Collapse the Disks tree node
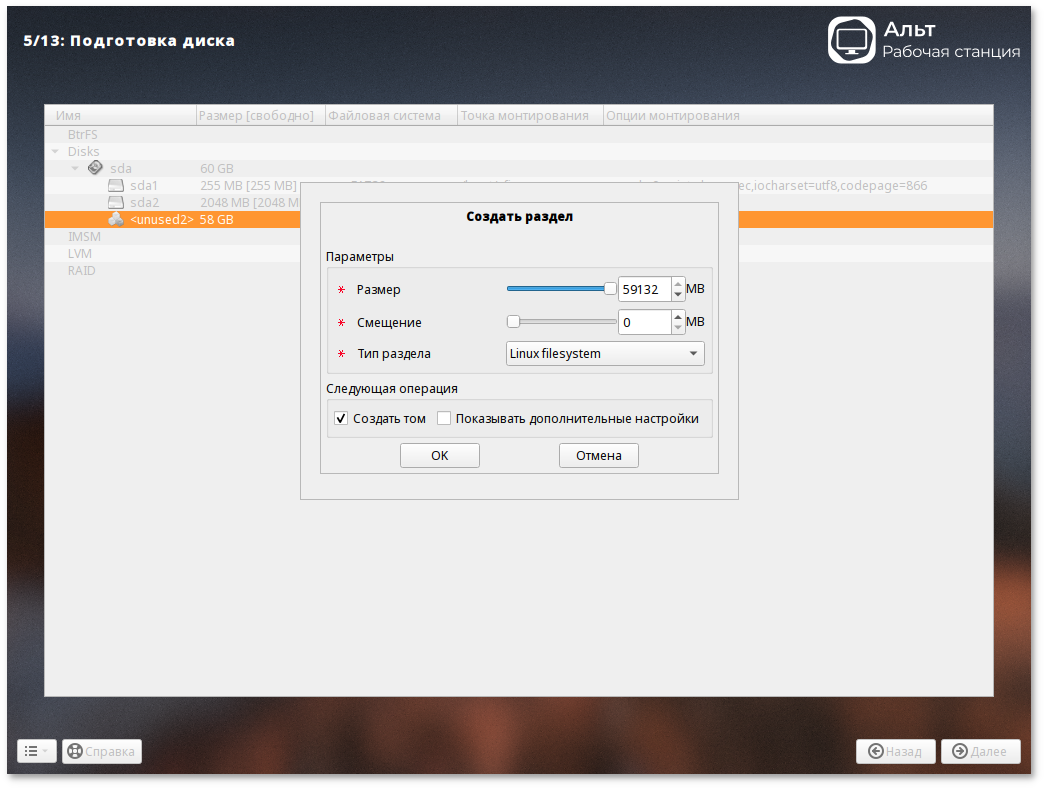The image size is (1044, 788). (56, 152)
